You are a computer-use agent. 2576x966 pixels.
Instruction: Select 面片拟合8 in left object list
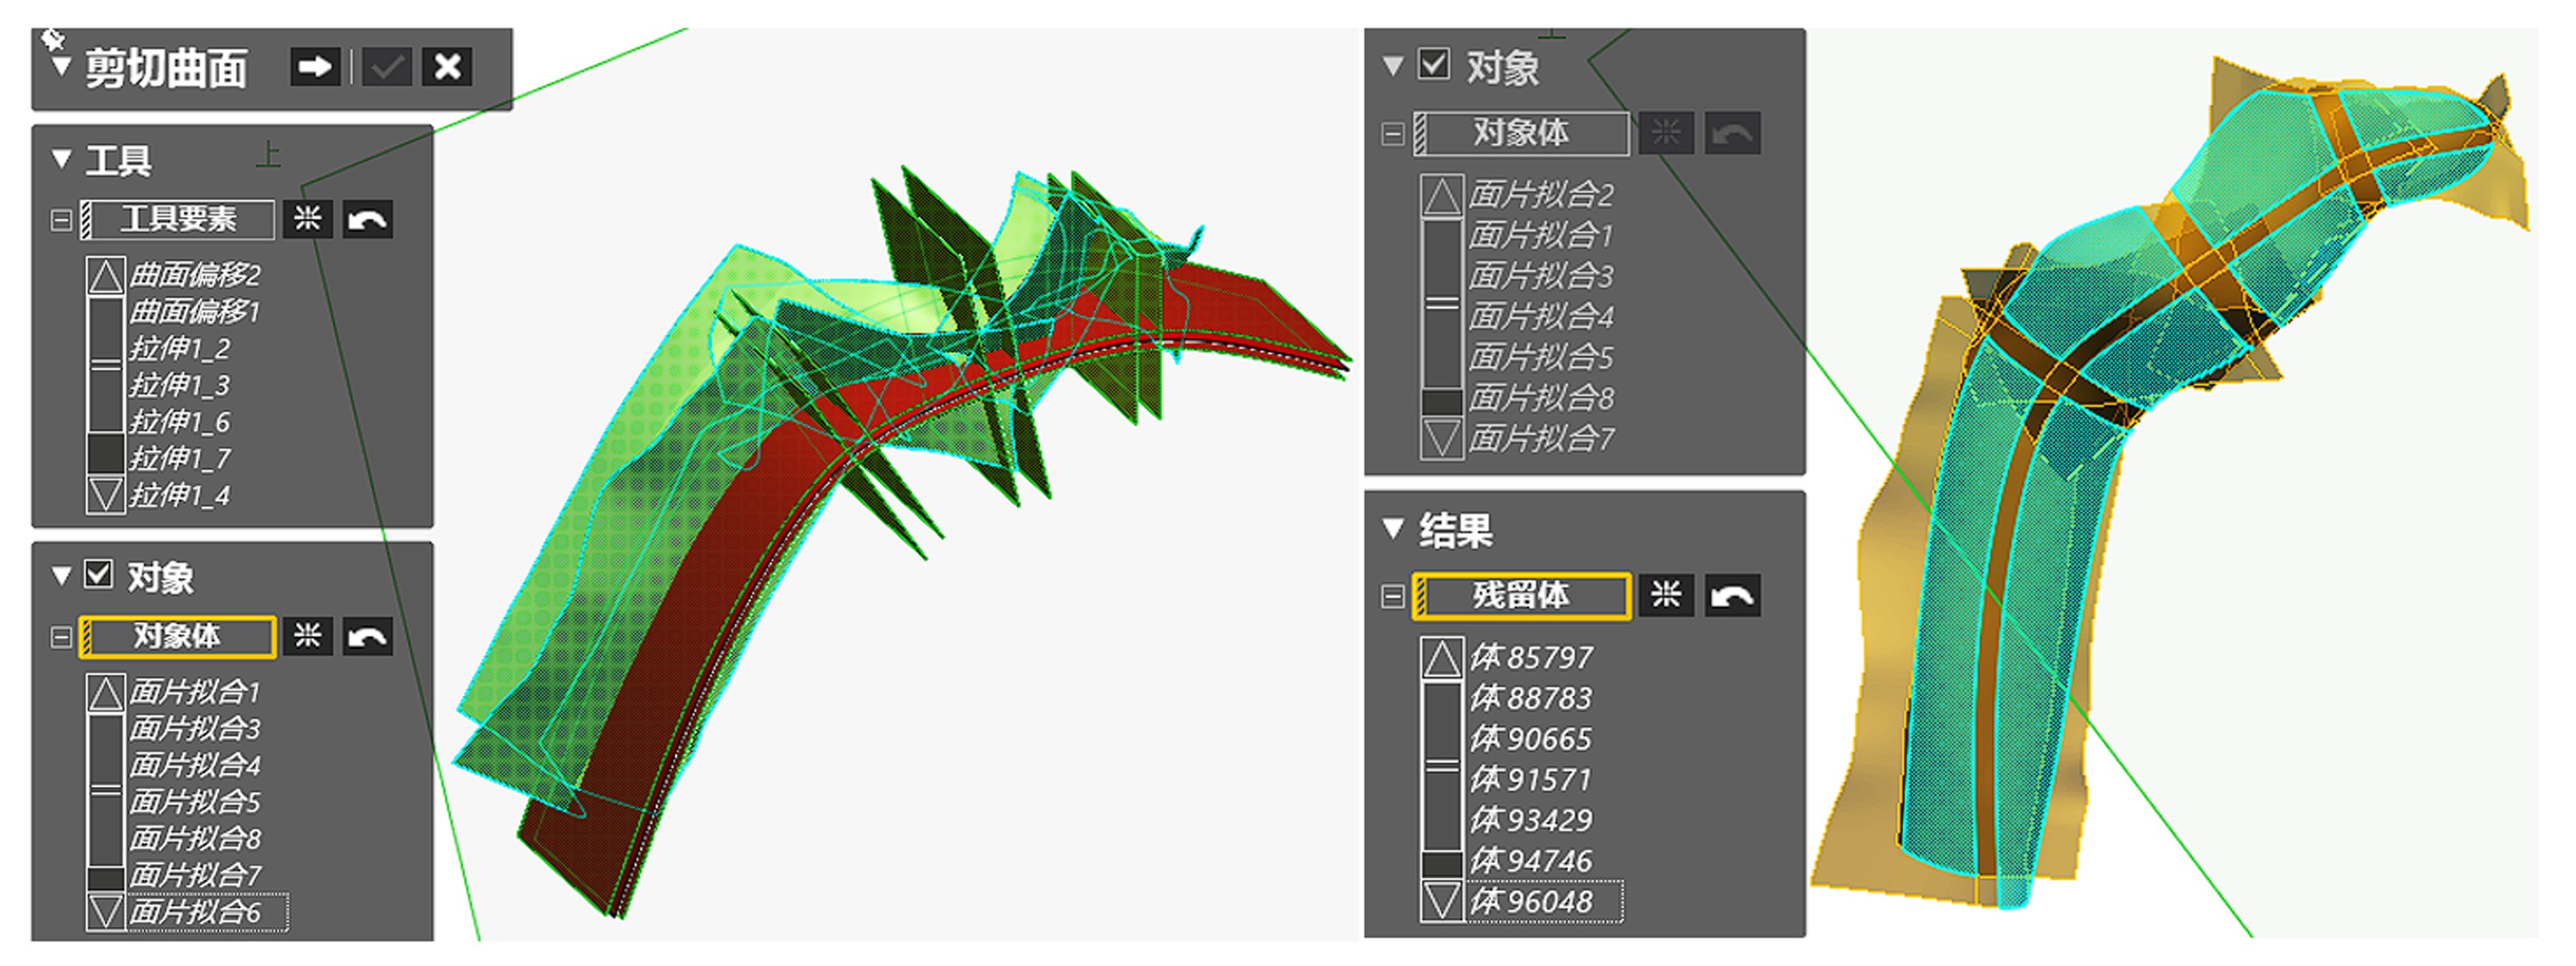click(195, 839)
